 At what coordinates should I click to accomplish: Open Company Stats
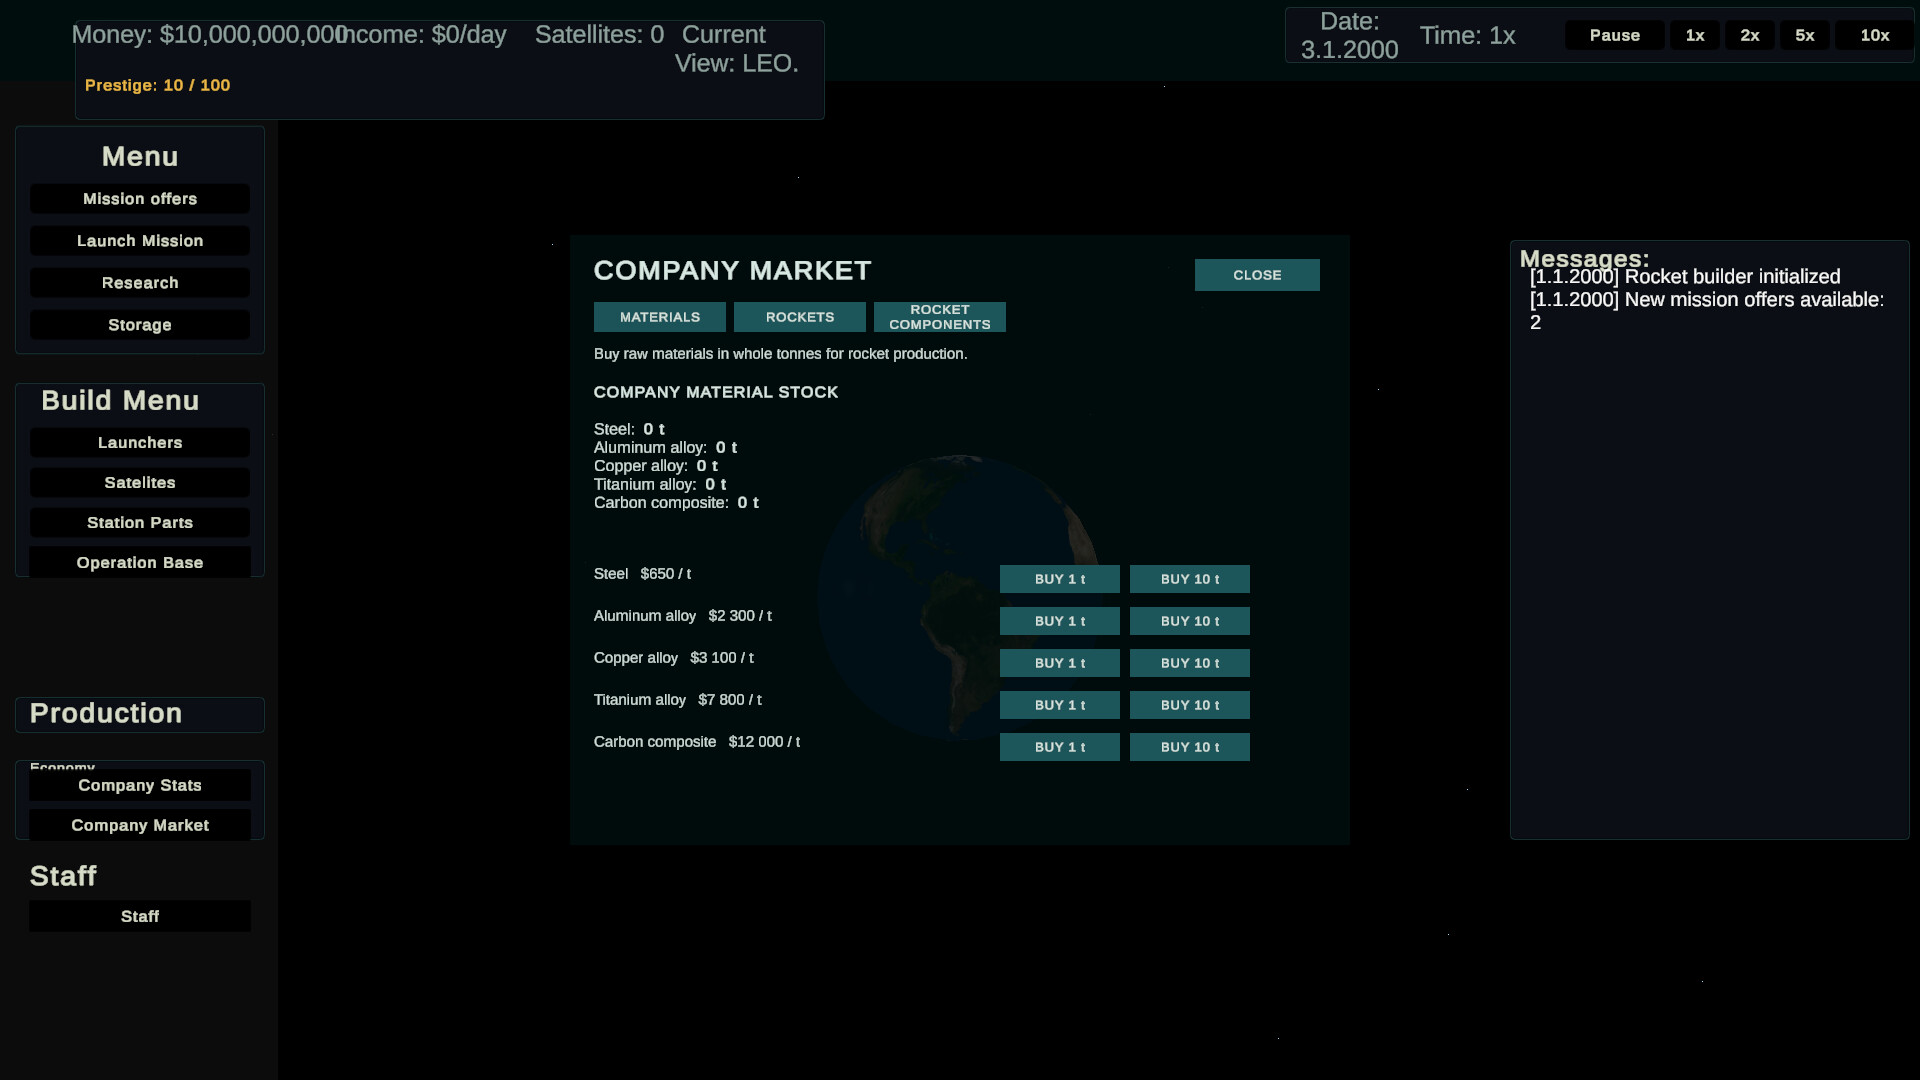click(140, 786)
